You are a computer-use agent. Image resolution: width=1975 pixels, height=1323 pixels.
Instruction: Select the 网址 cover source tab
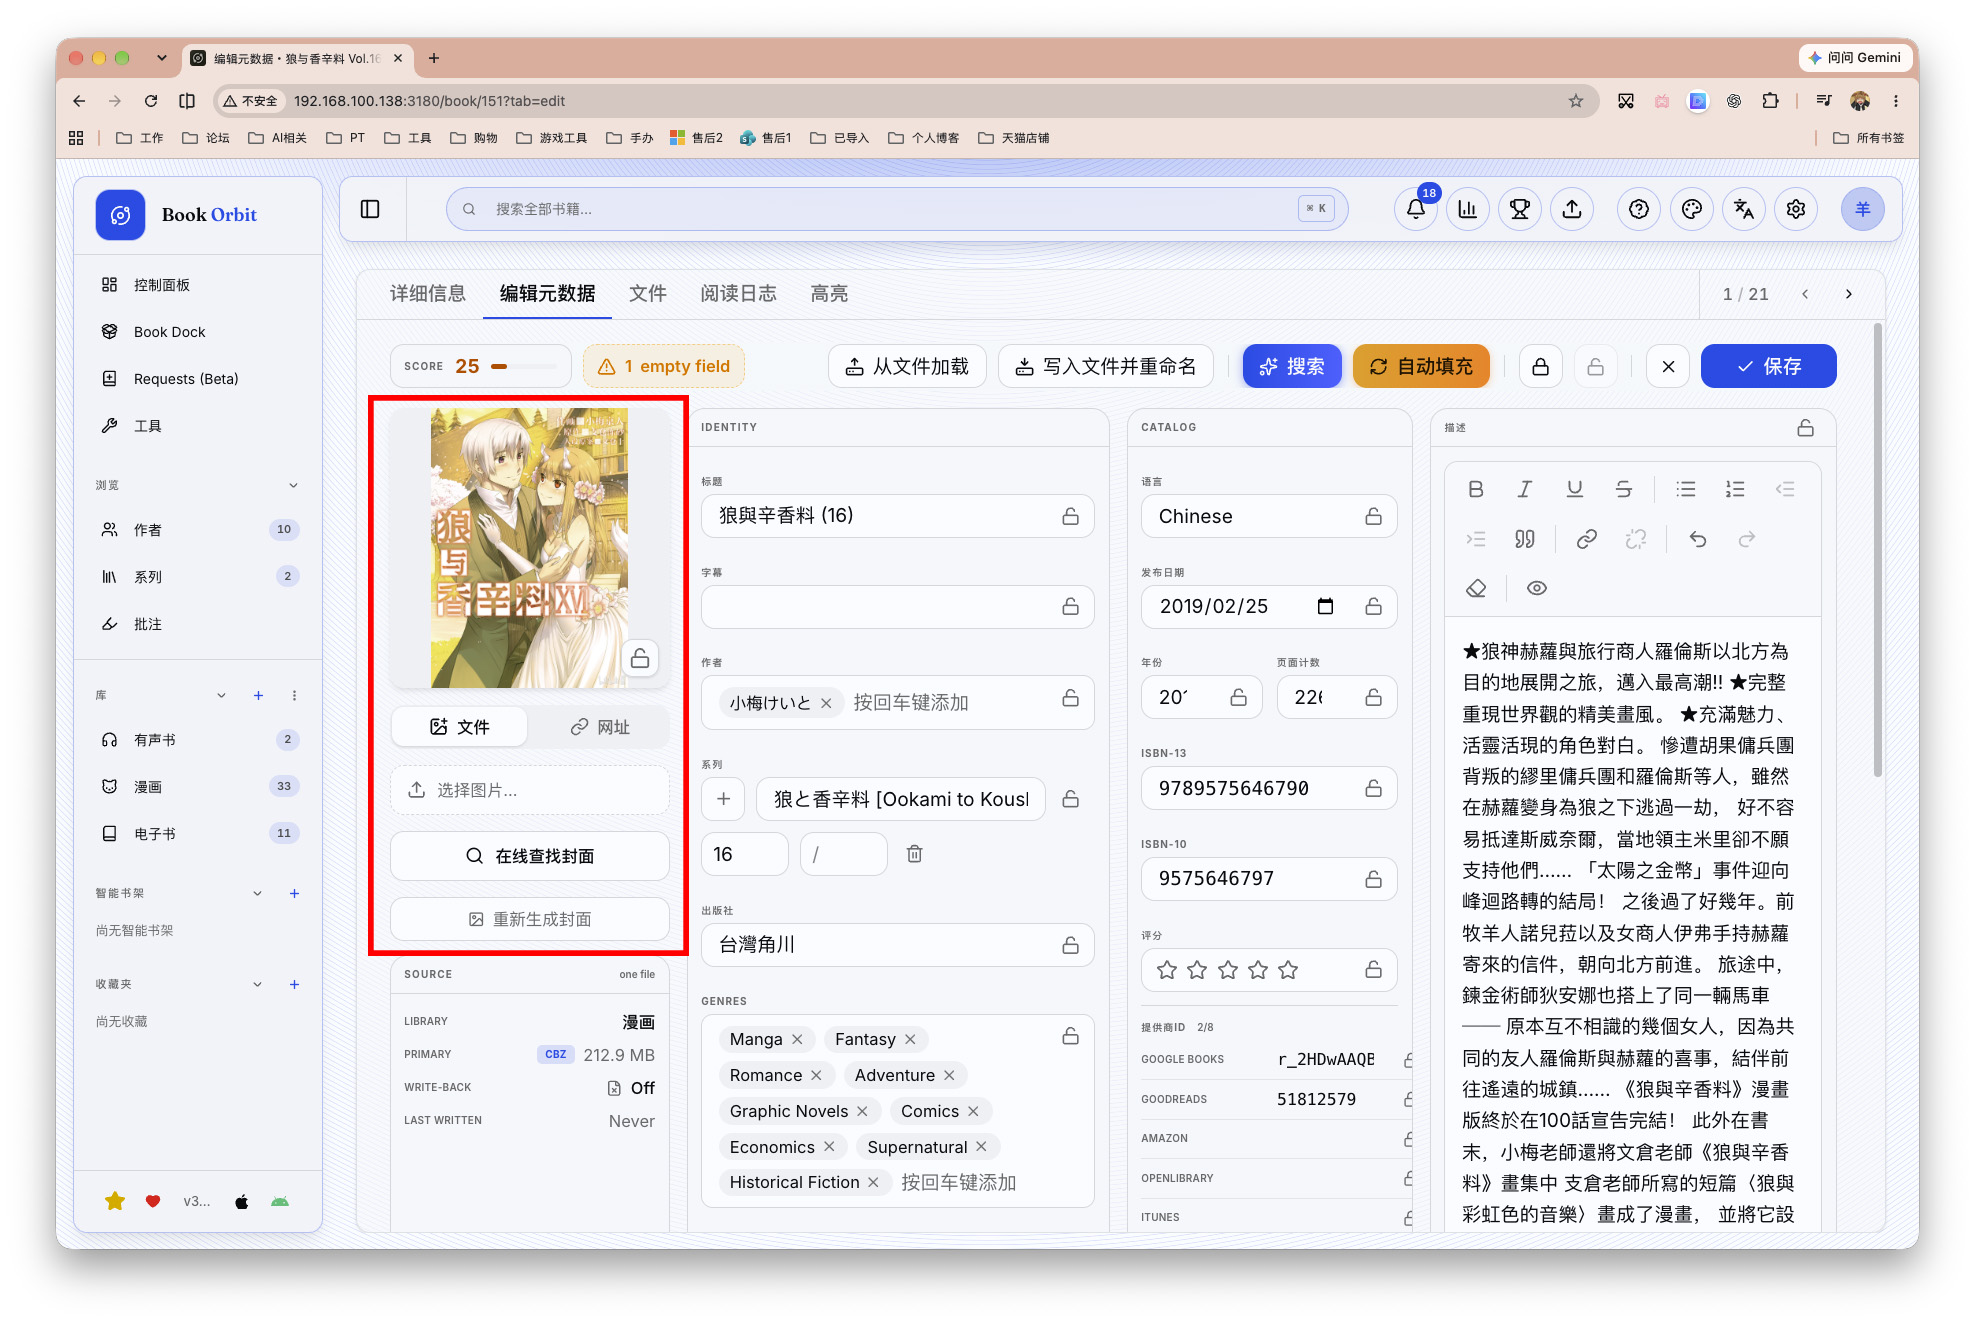[599, 727]
